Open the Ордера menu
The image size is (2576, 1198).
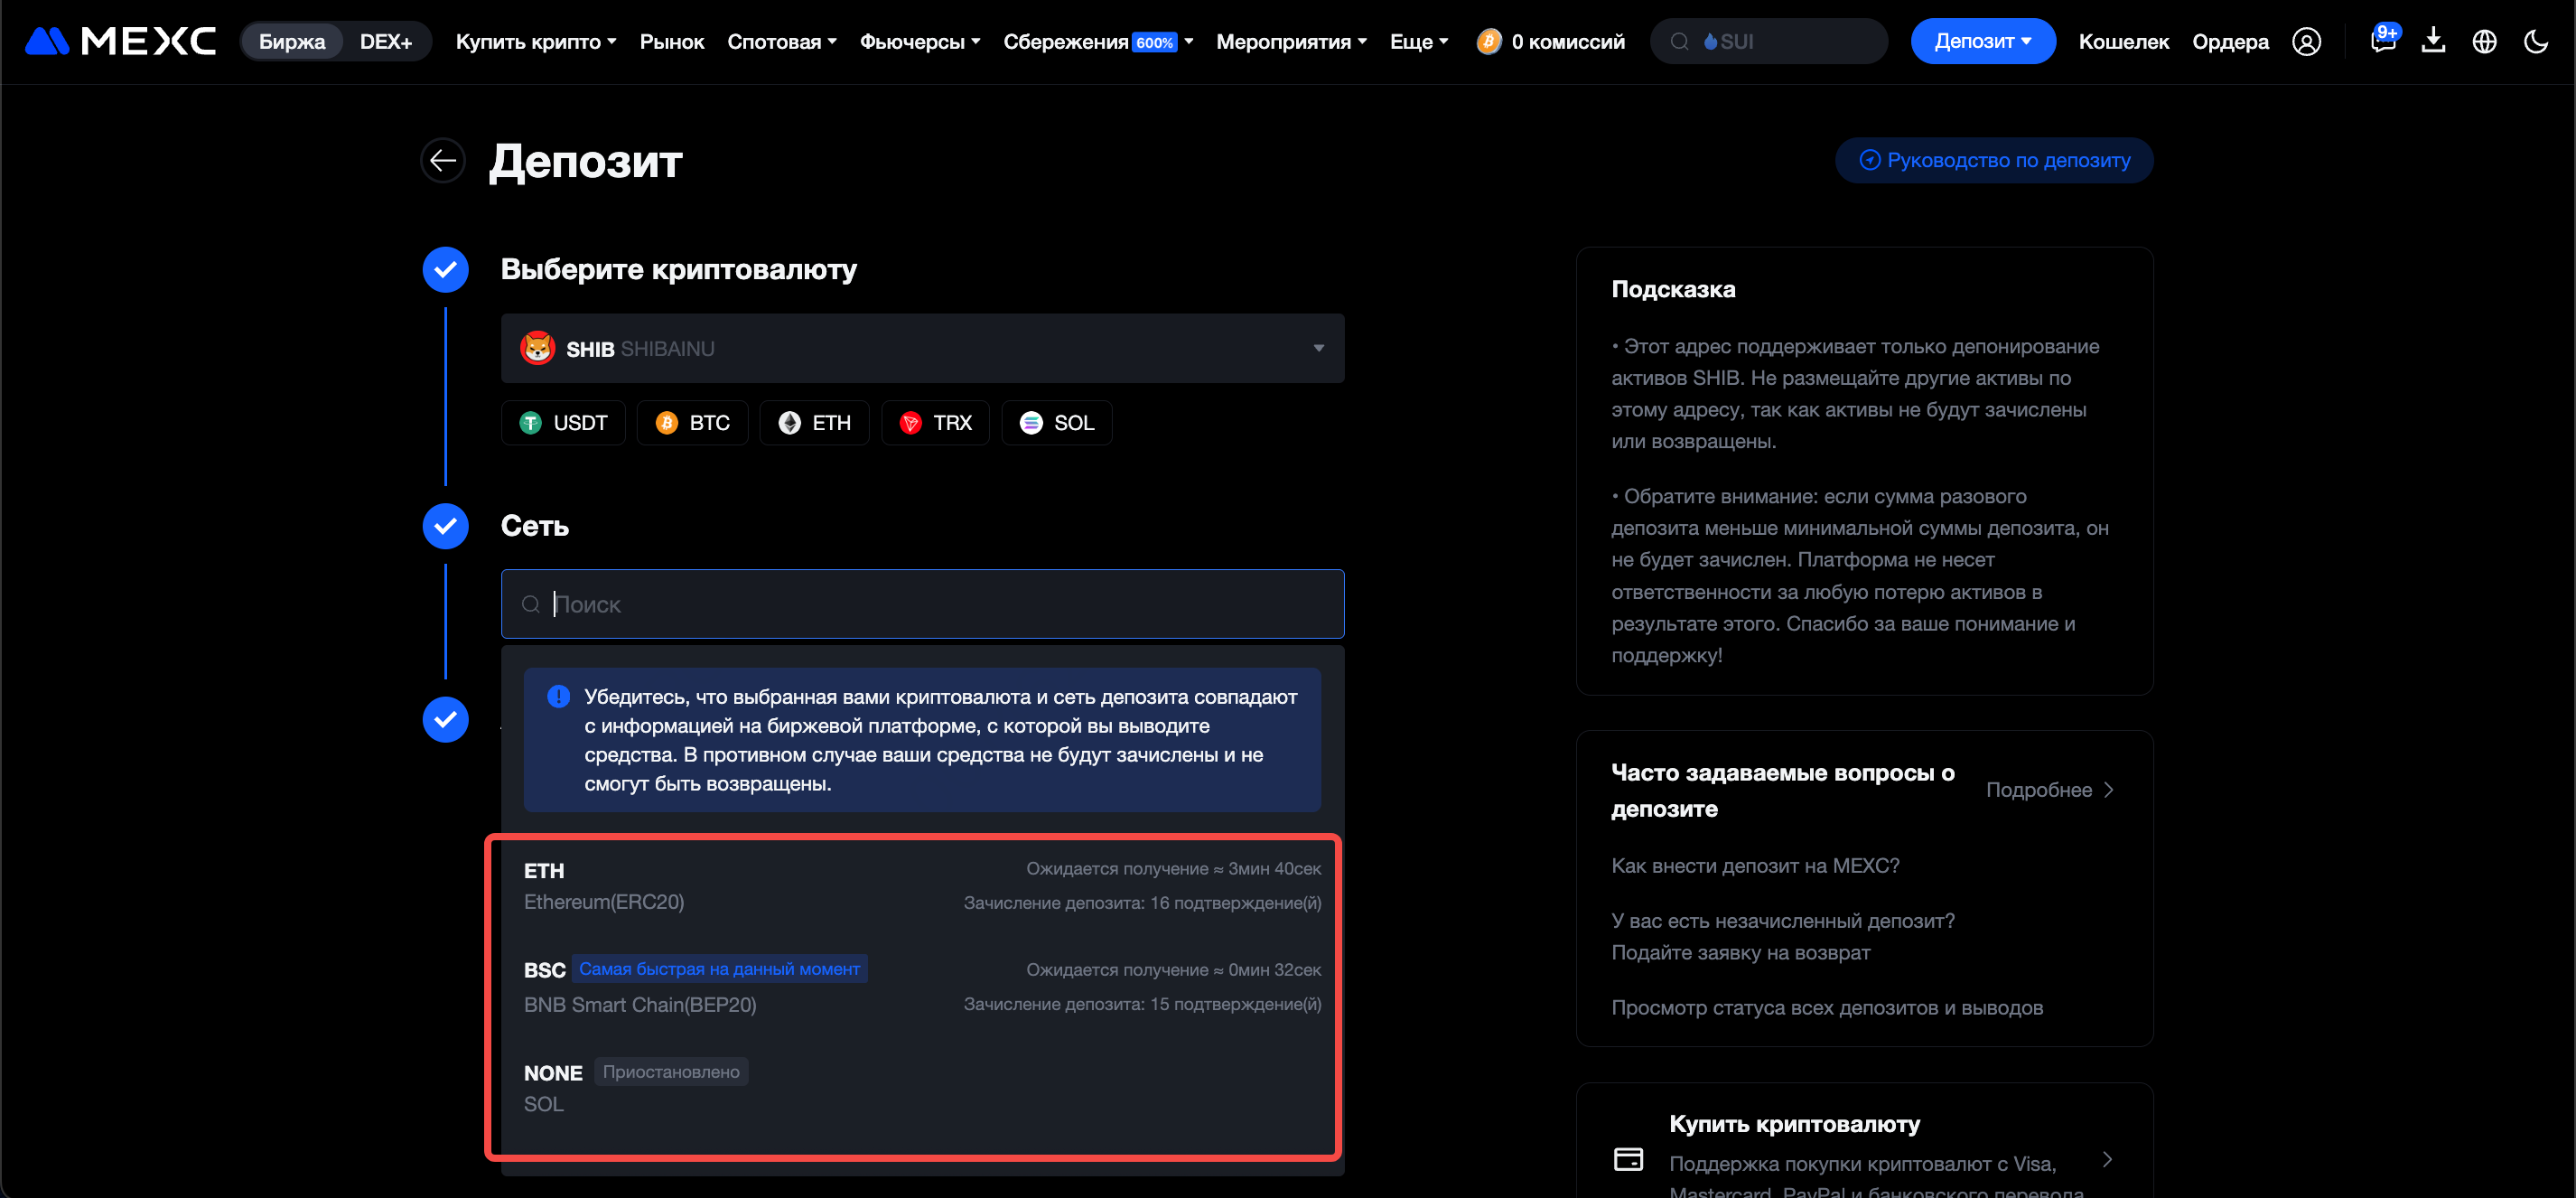[x=2231, y=41]
